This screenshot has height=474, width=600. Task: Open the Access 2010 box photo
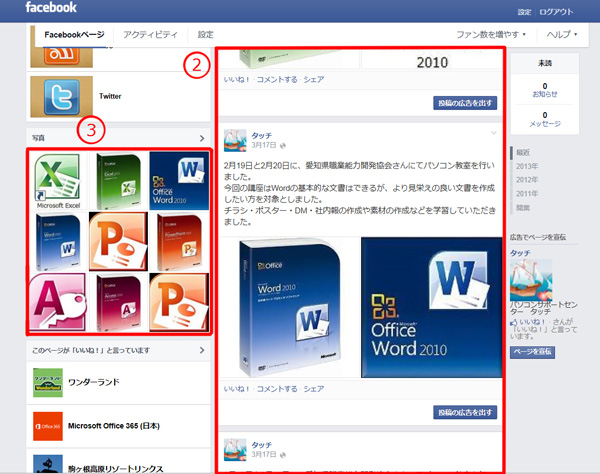[x=118, y=302]
